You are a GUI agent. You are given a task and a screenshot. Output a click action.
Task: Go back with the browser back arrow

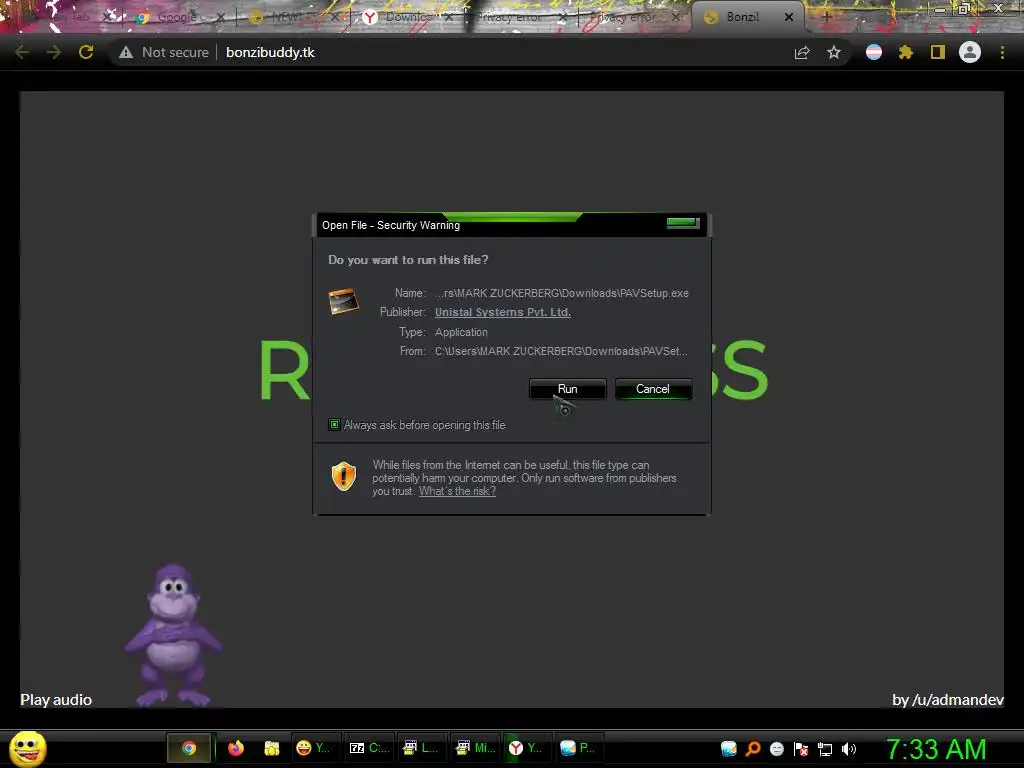pos(22,52)
